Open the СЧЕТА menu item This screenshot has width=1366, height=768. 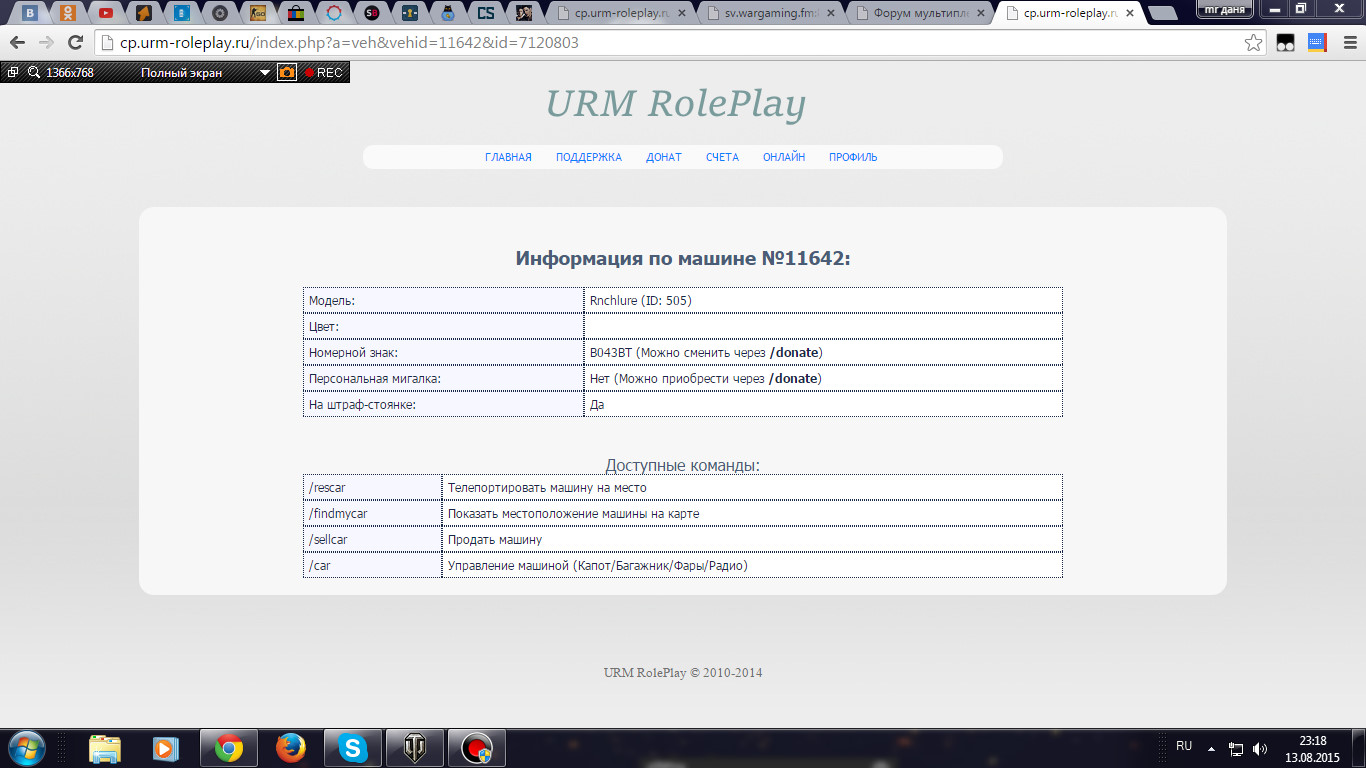(x=722, y=157)
